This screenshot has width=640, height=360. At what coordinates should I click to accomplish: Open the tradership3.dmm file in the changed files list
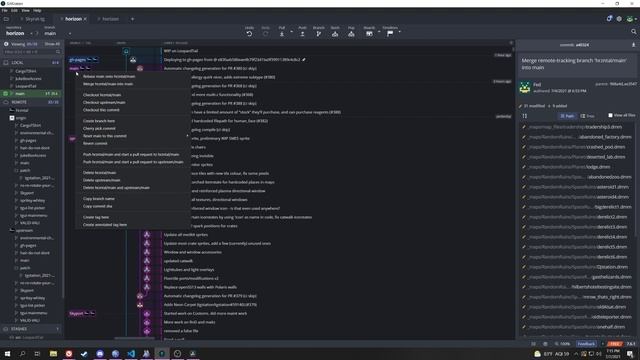(577, 127)
